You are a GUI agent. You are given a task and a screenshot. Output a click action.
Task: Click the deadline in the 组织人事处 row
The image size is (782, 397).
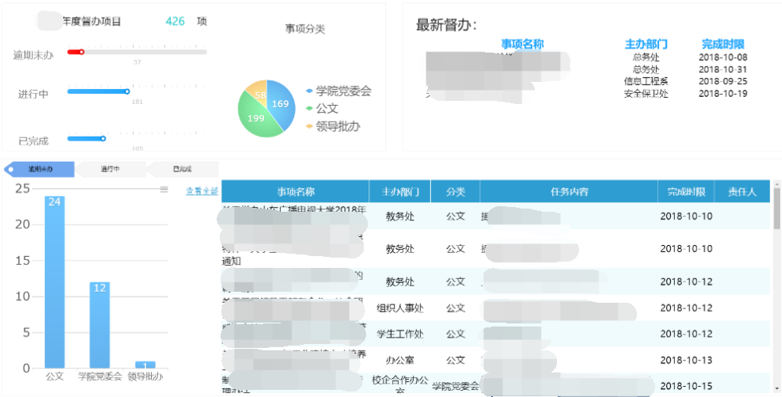686,308
